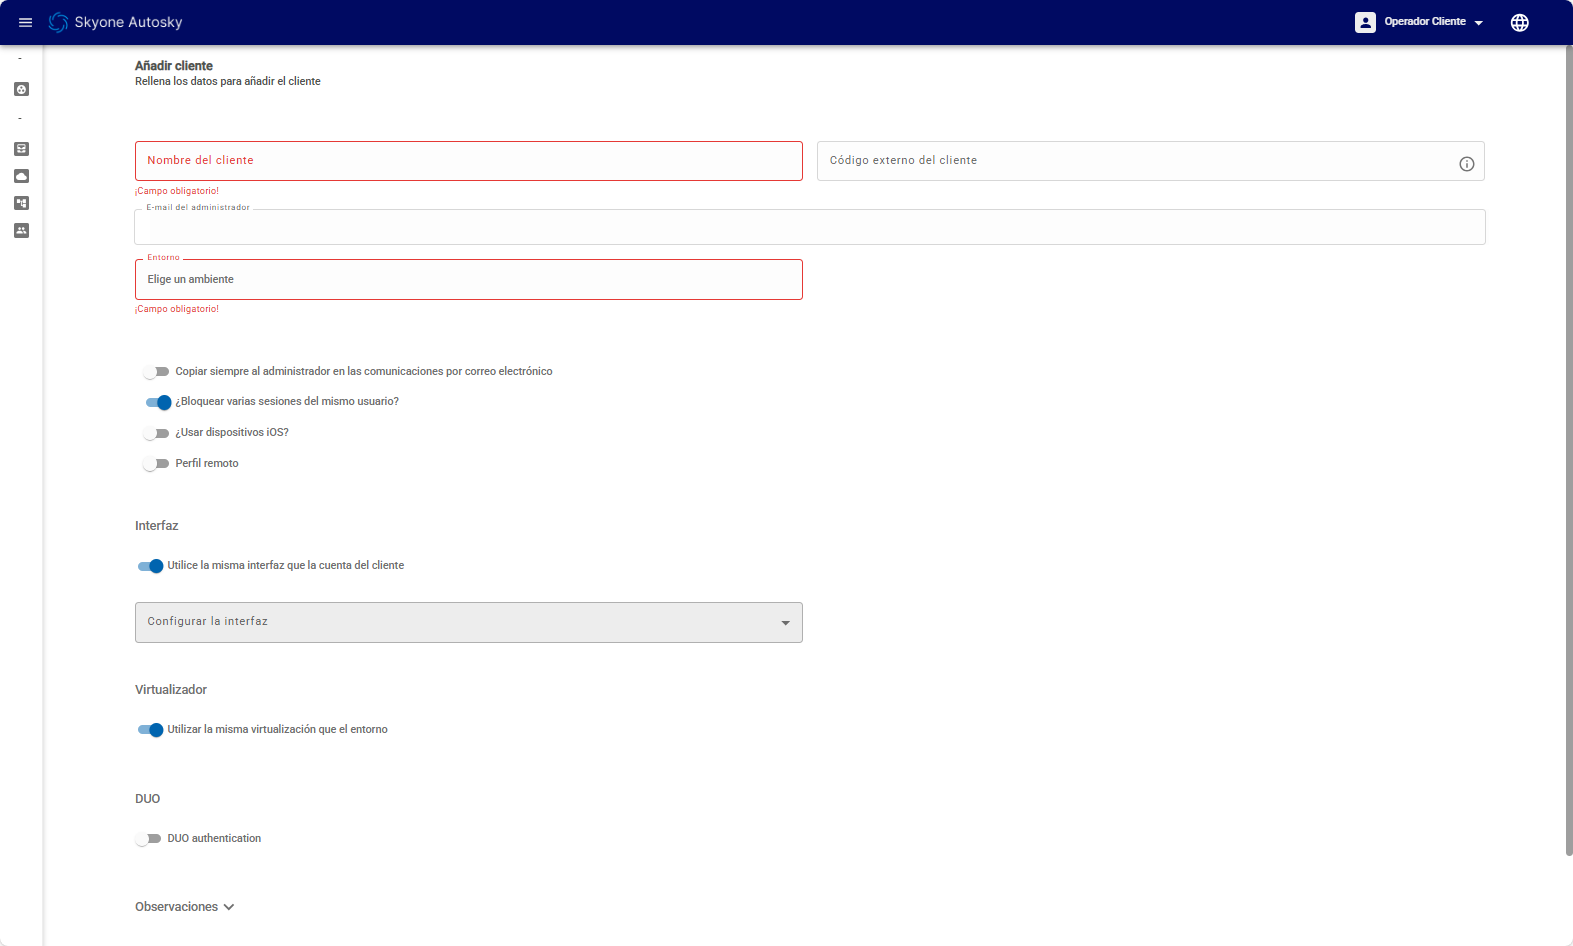The width and height of the screenshot is (1573, 946).
Task: Open the Entorno environment selector
Action: pyautogui.click(x=468, y=280)
